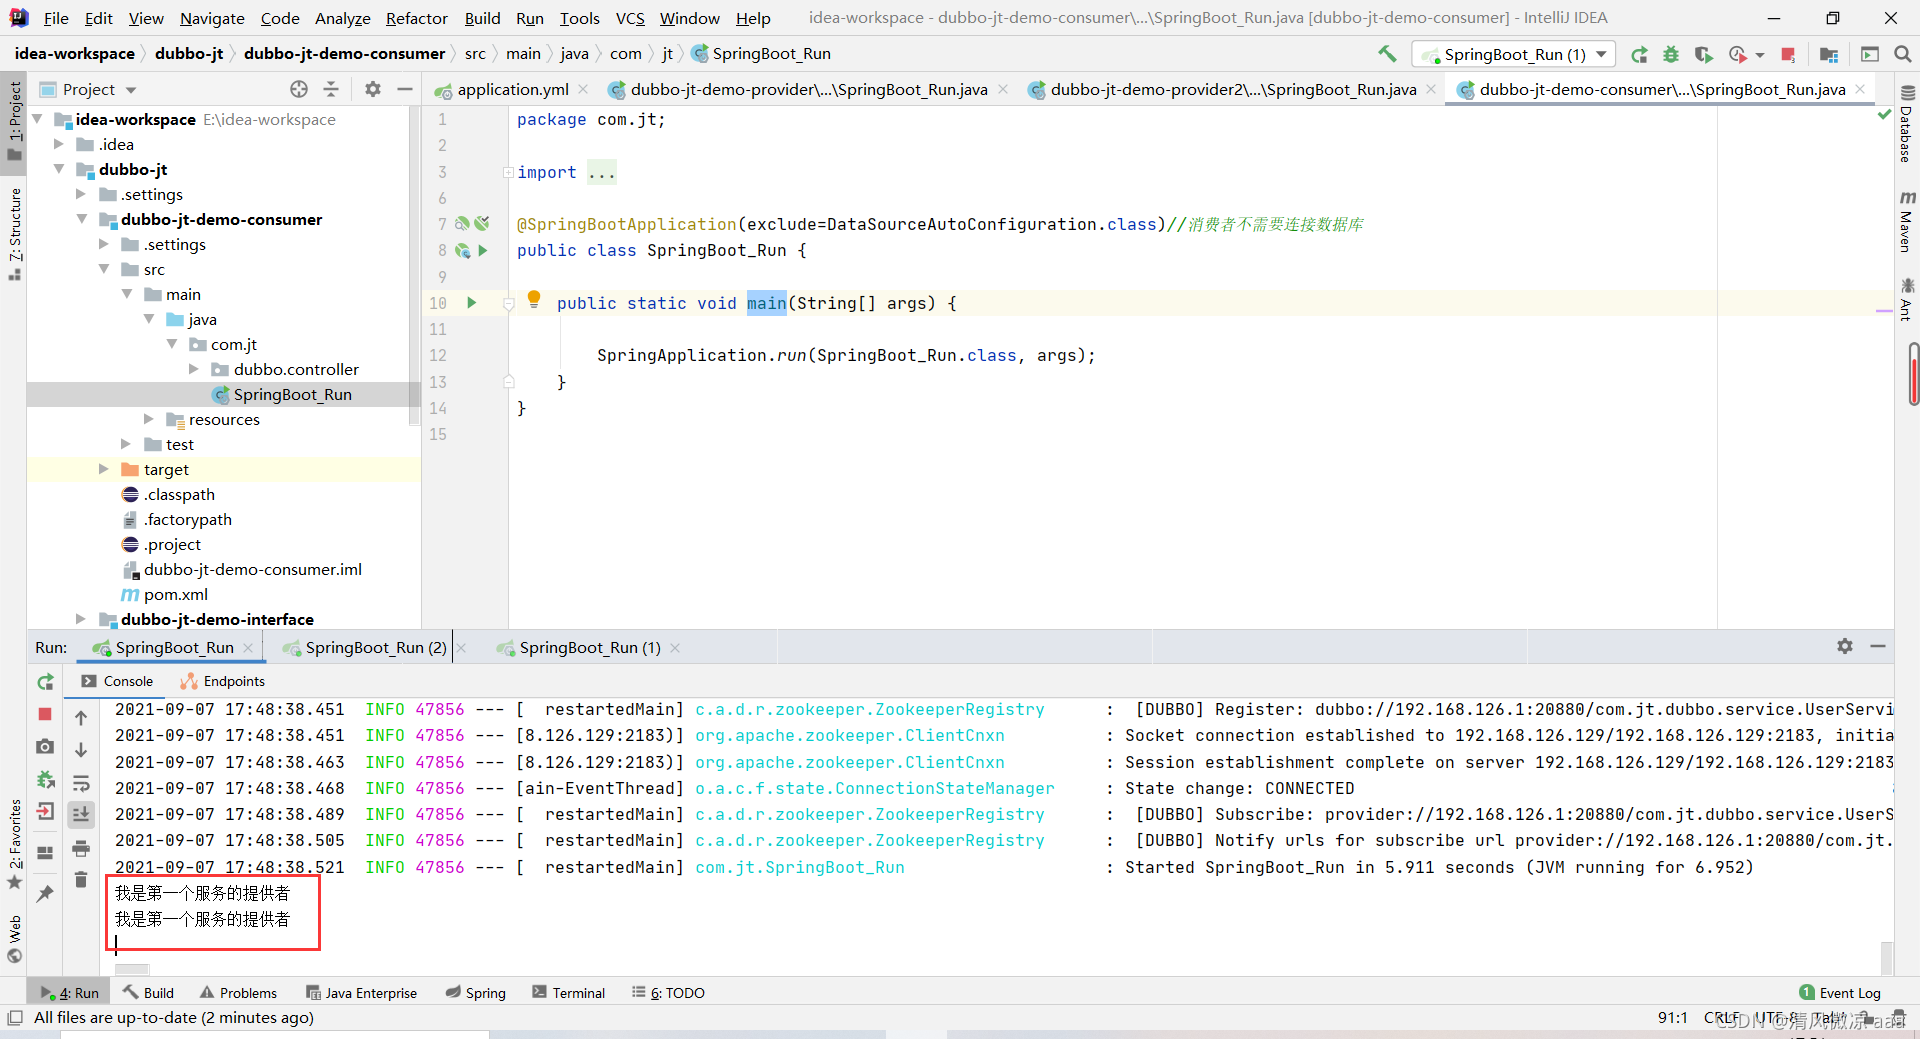Switch to dubbo-jt-demo-provider2 SpringBoot_Run.java tab
The height and width of the screenshot is (1039, 1920).
point(1233,89)
